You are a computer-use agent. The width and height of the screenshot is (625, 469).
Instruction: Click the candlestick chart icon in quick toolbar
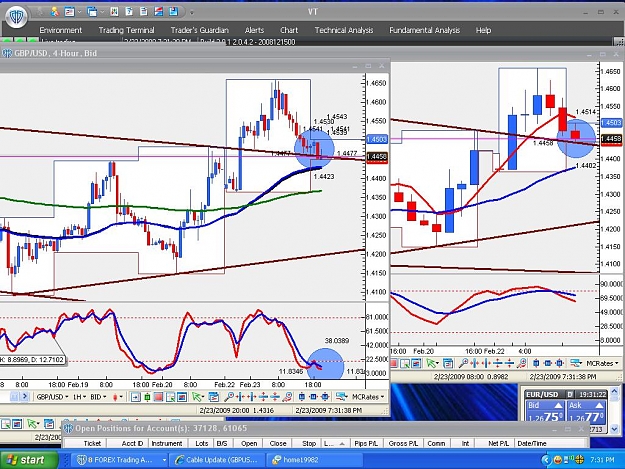(x=114, y=12)
